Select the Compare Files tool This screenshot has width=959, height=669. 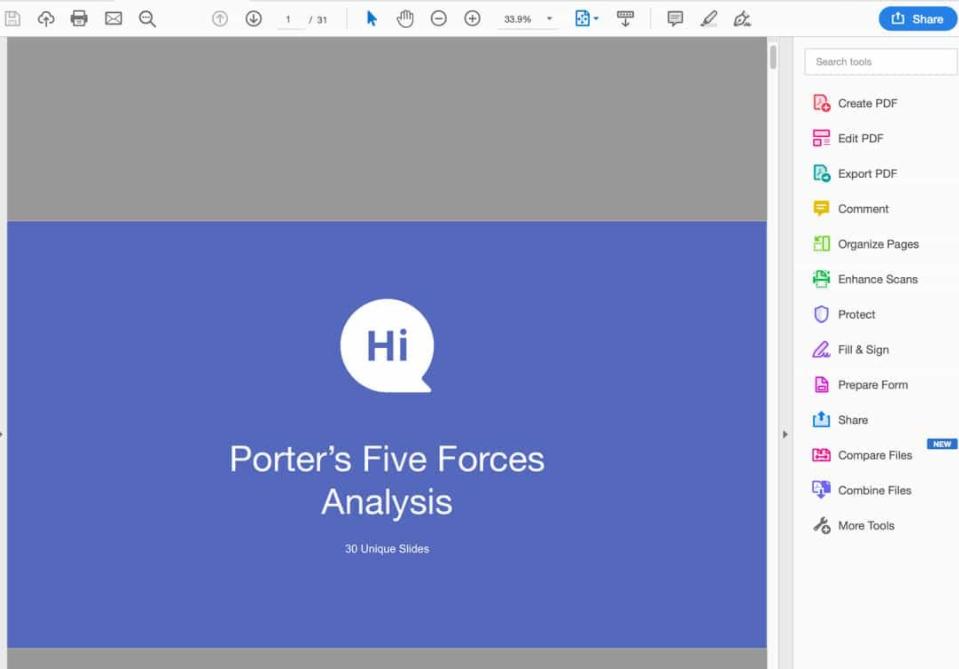pyautogui.click(x=874, y=455)
